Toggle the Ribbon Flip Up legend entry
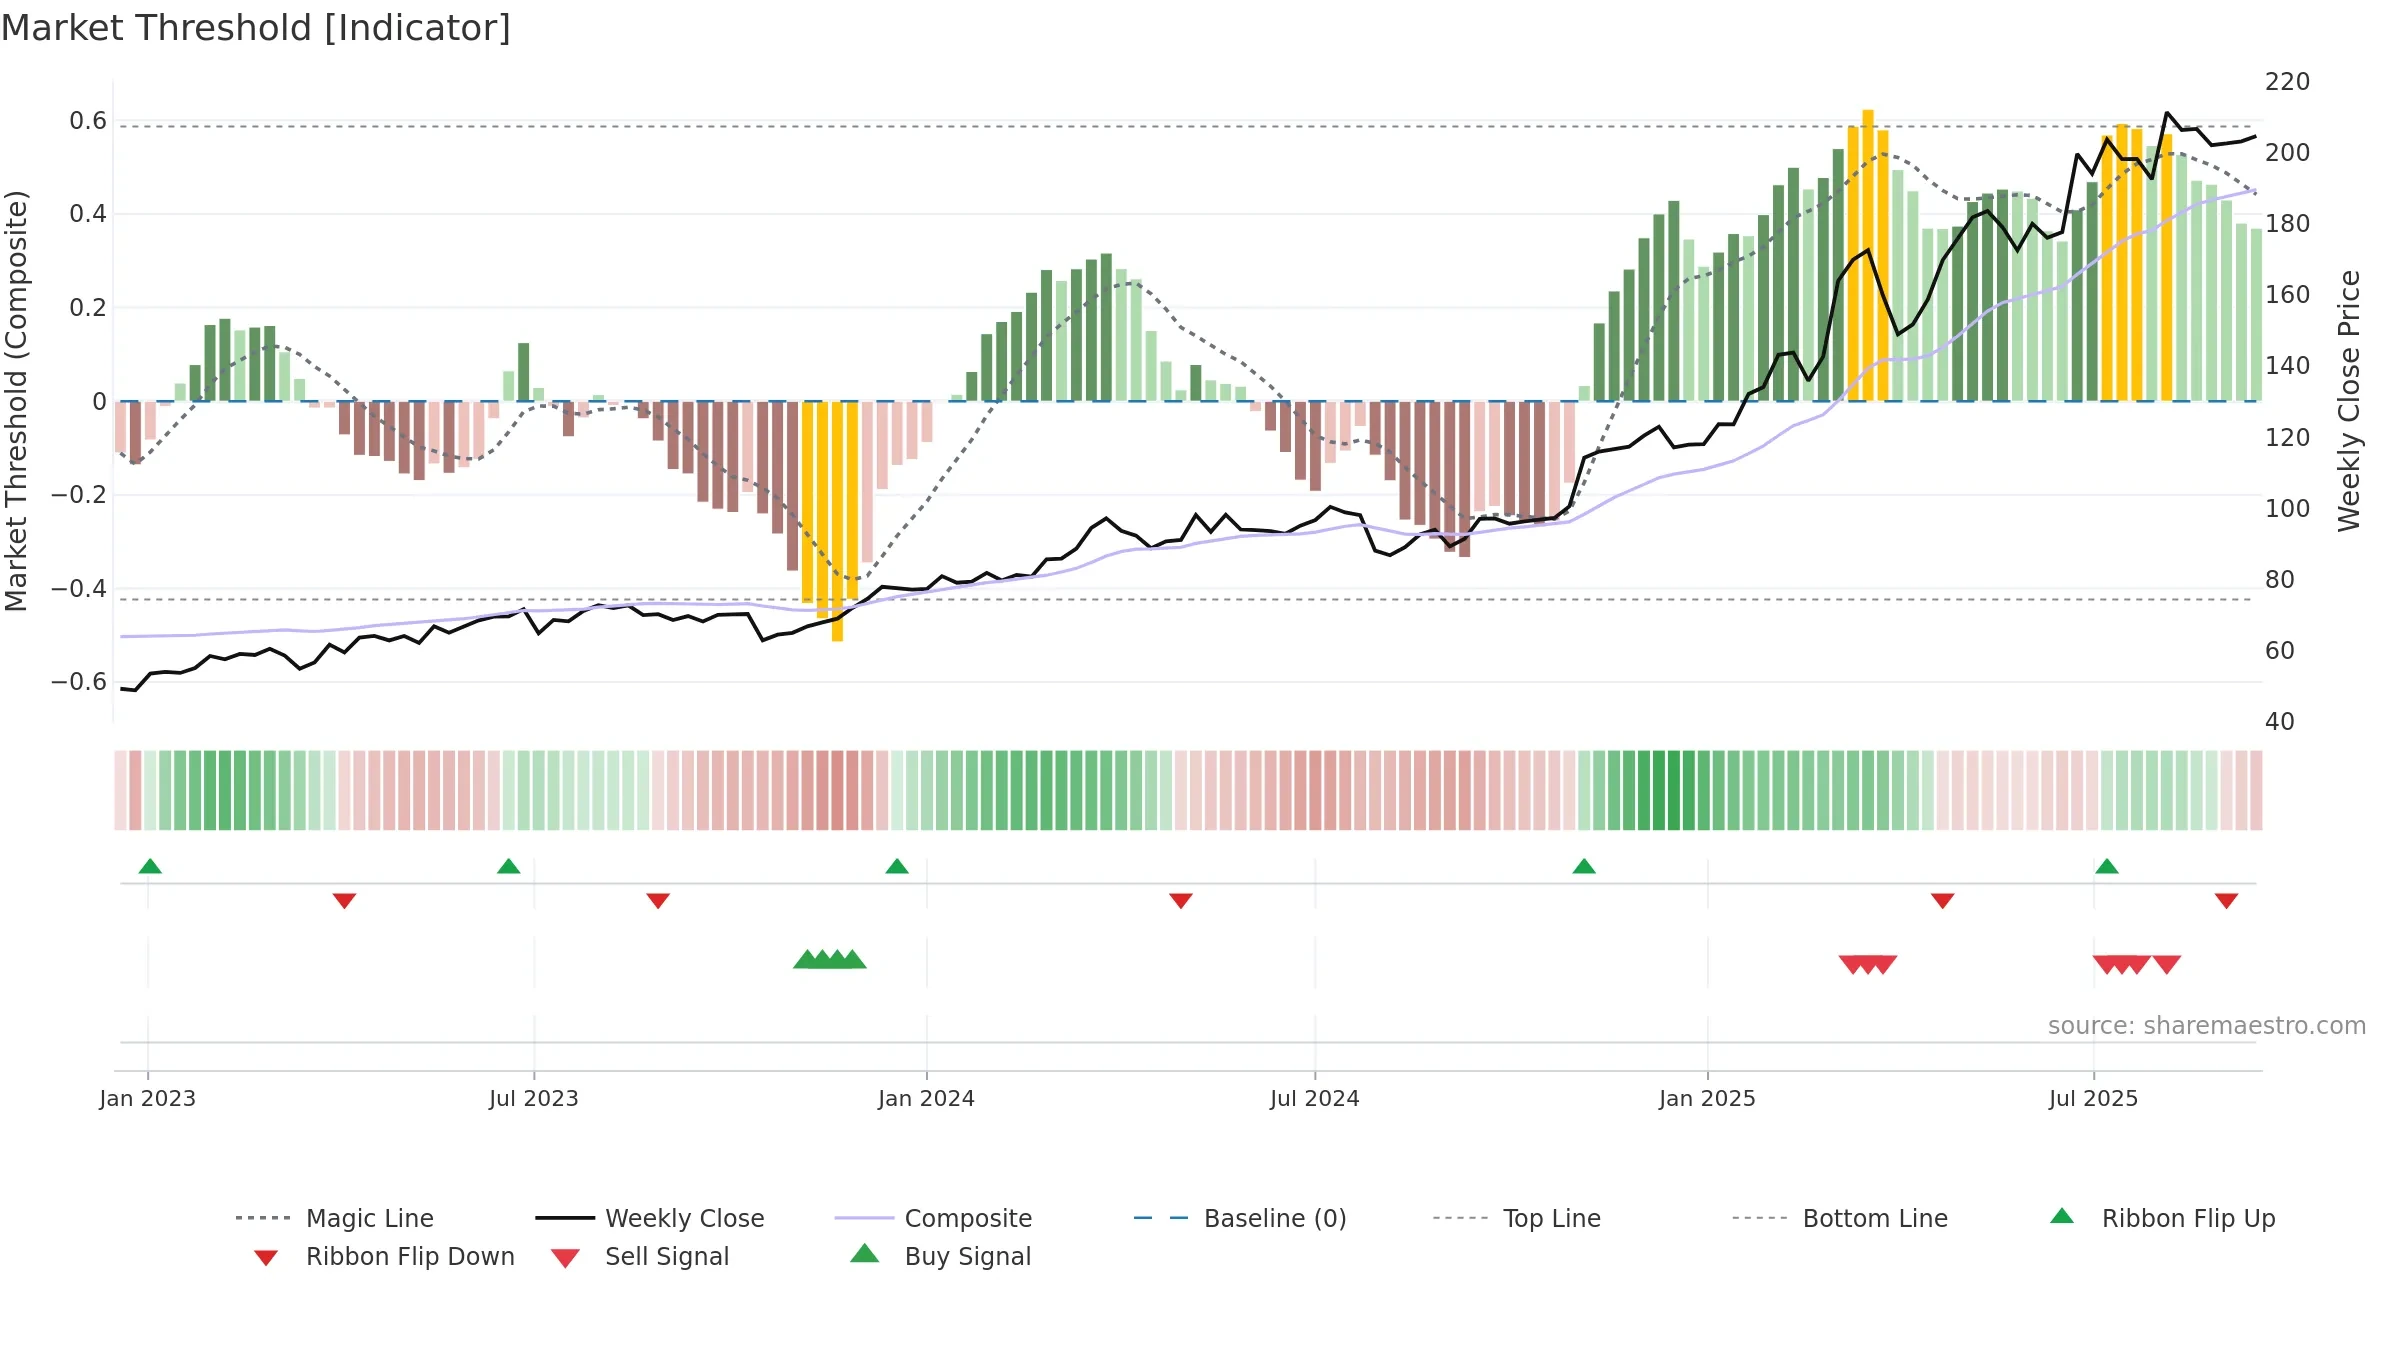2400x1350 pixels. click(2163, 1218)
